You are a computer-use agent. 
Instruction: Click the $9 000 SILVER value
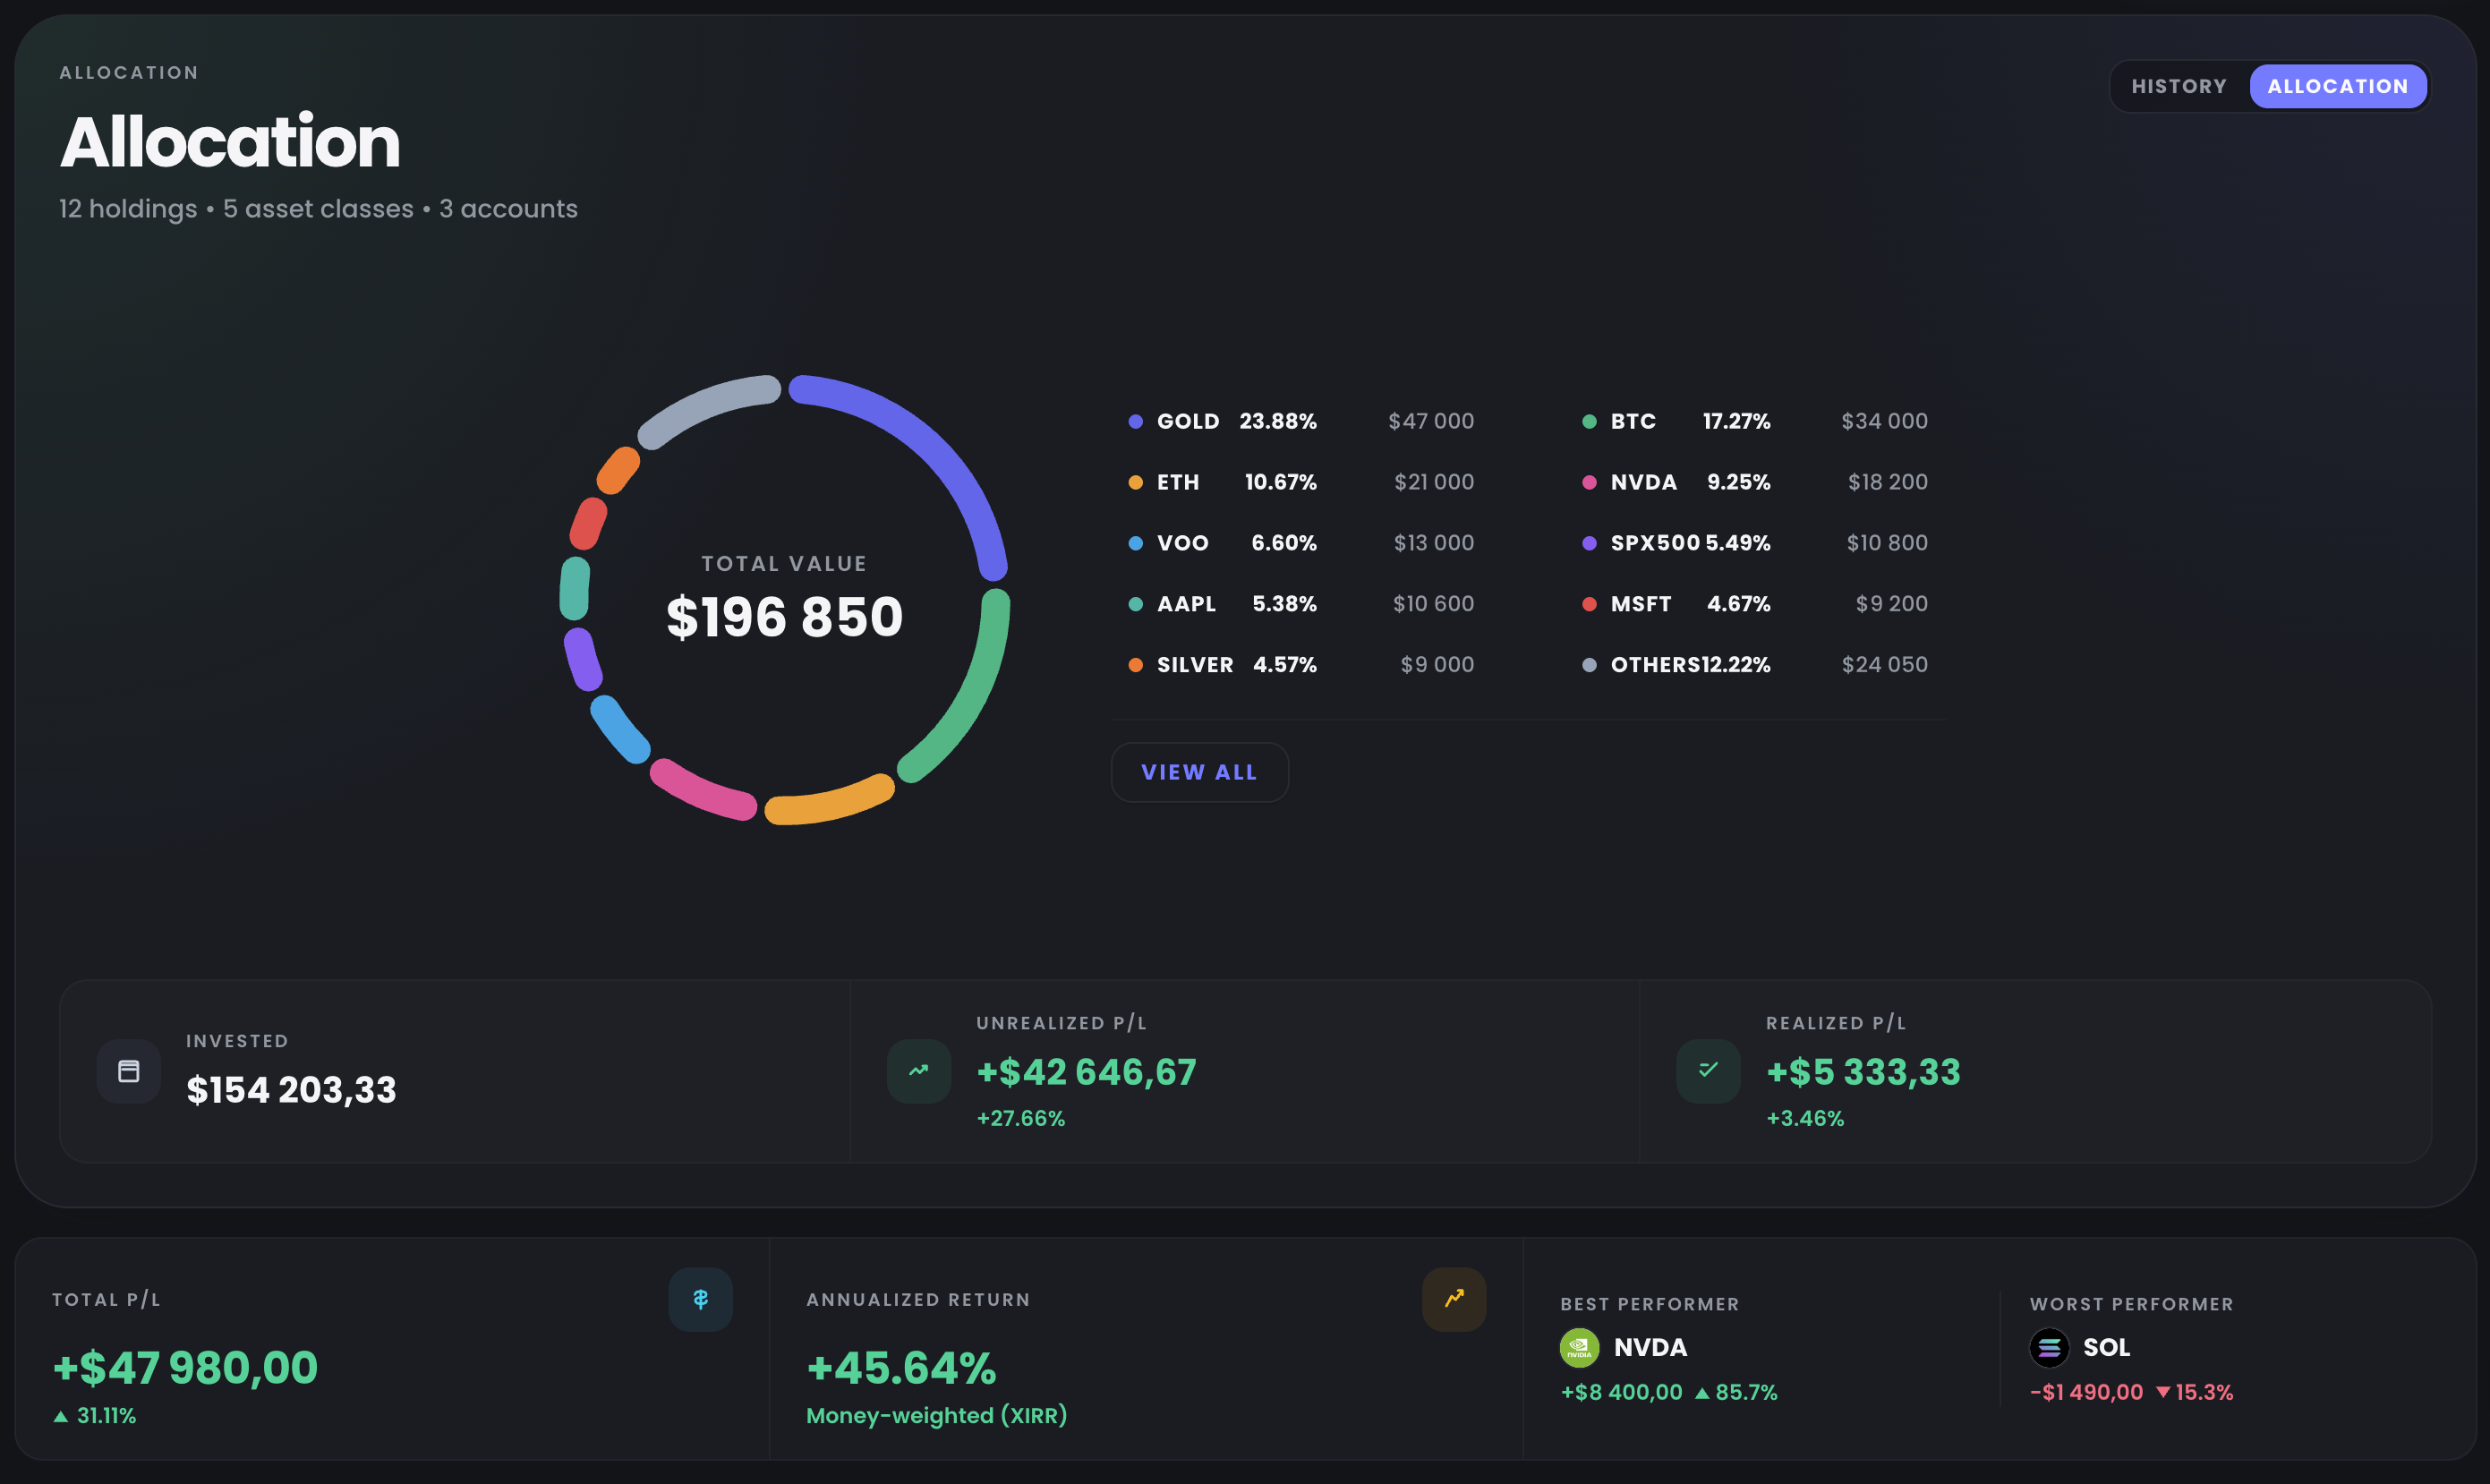[1437, 665]
